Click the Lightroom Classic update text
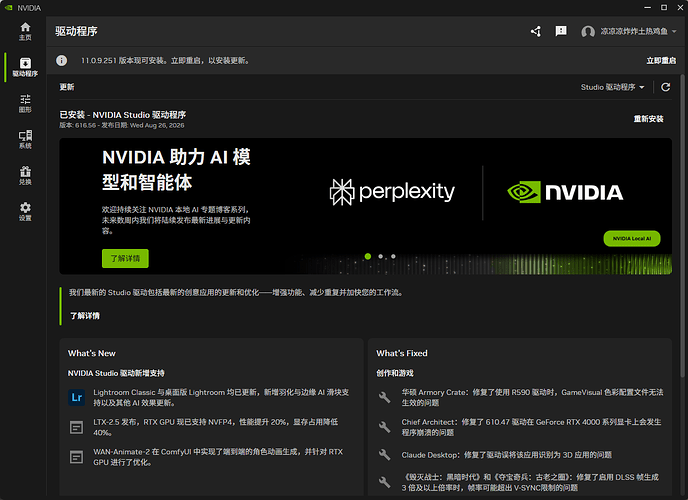The image size is (688, 500). point(221,397)
